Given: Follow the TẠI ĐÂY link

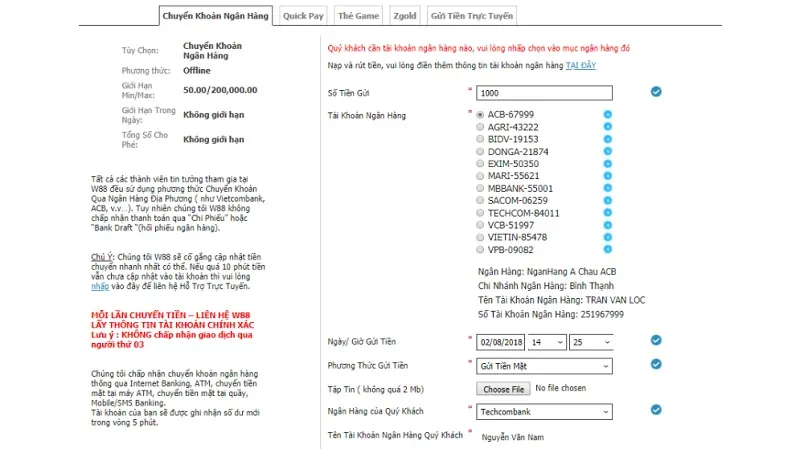Looking at the screenshot, I should point(581,64).
